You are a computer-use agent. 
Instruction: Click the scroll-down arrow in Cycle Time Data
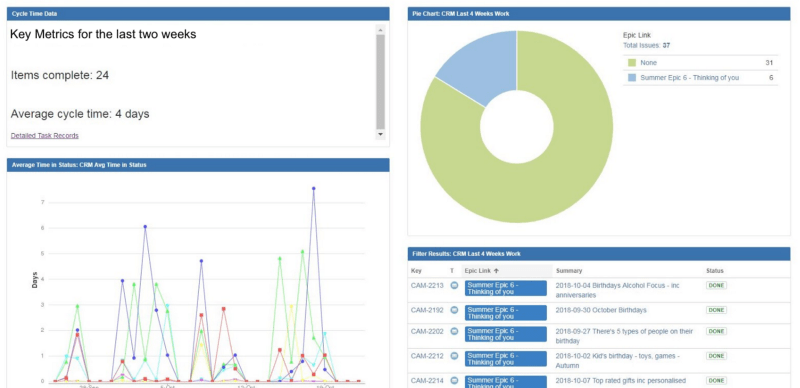380,134
